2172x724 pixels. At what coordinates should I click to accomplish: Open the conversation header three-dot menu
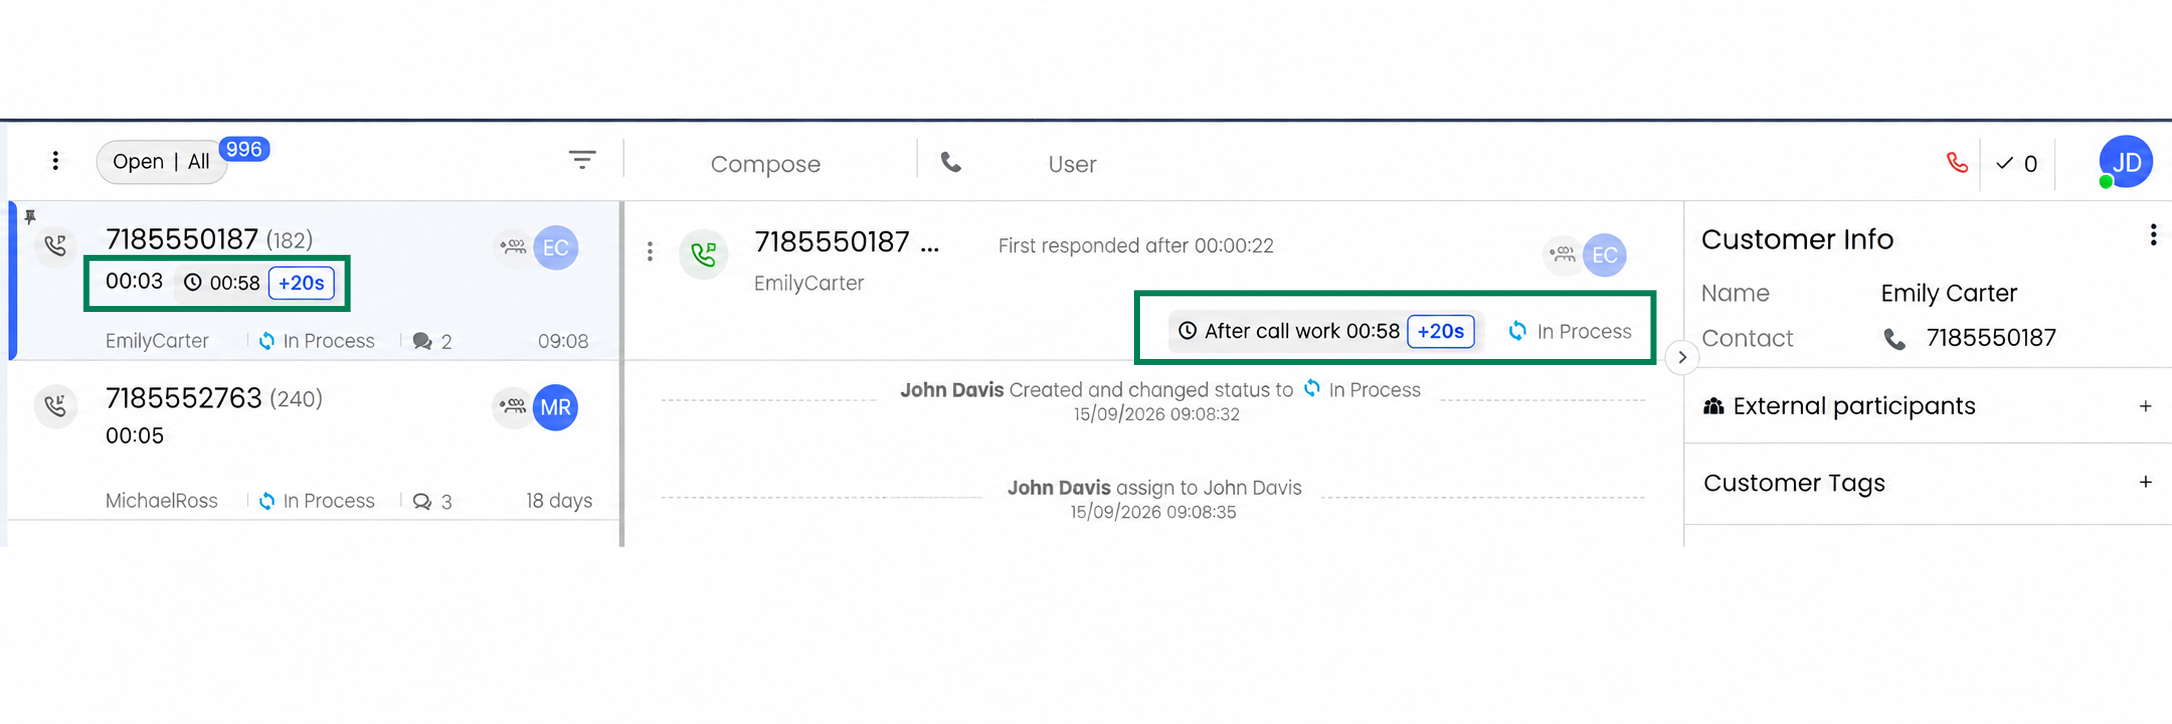[x=650, y=251]
